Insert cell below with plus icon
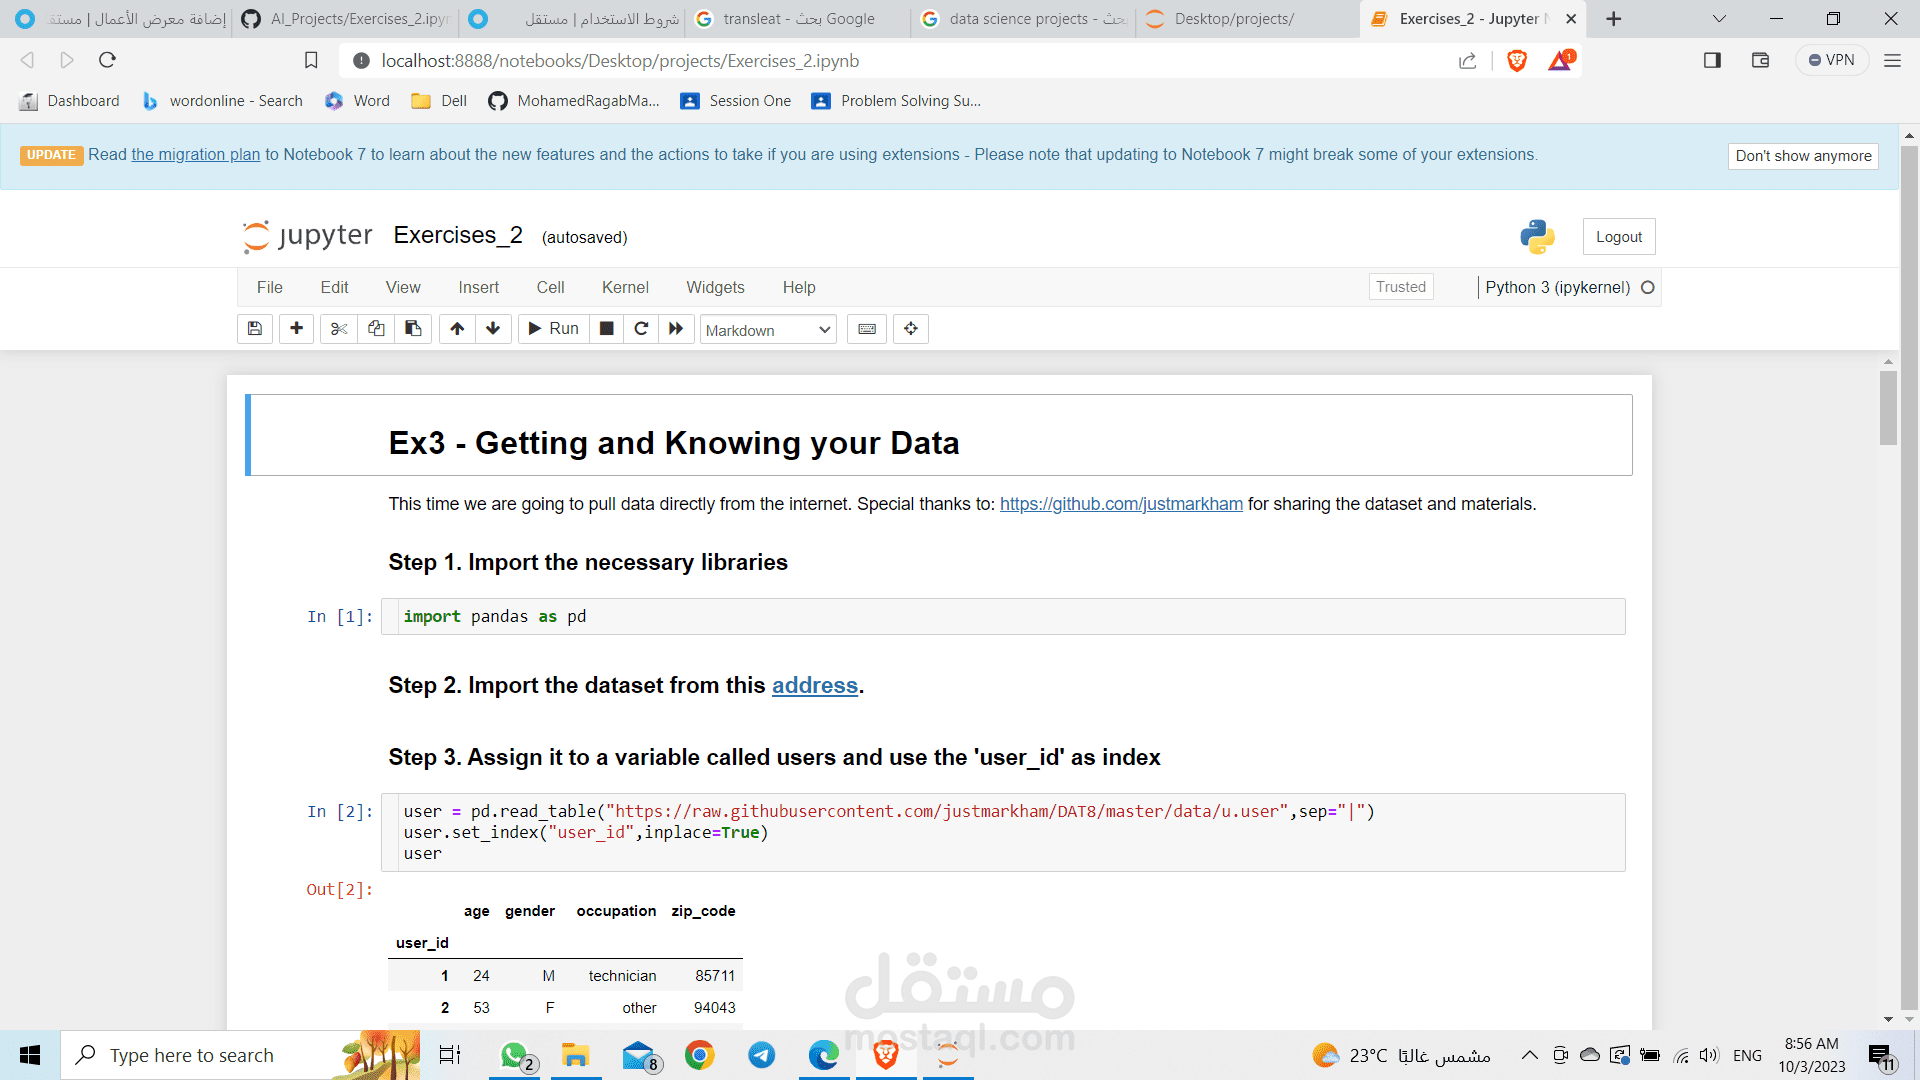The height and width of the screenshot is (1080, 1920). (296, 329)
